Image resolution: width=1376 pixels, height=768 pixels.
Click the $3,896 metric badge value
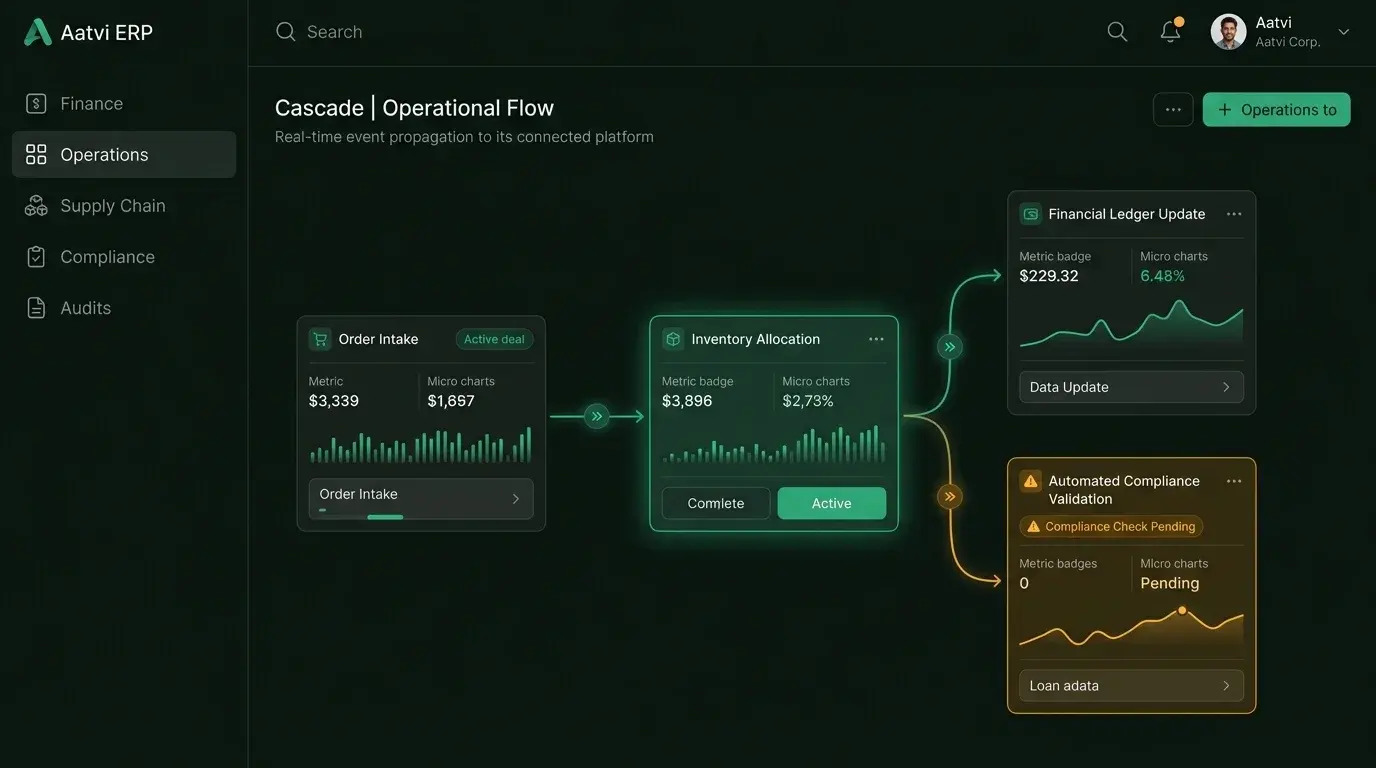687,401
